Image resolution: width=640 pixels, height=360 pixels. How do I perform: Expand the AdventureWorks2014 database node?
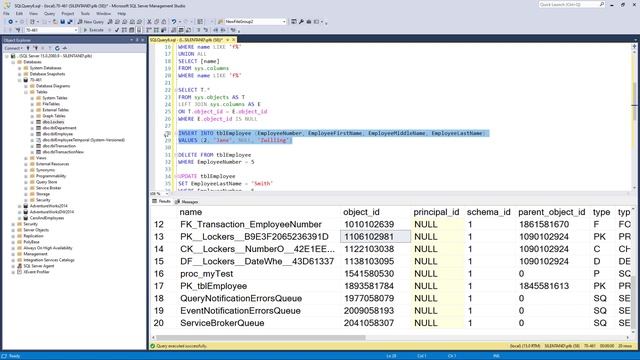tap(20, 206)
